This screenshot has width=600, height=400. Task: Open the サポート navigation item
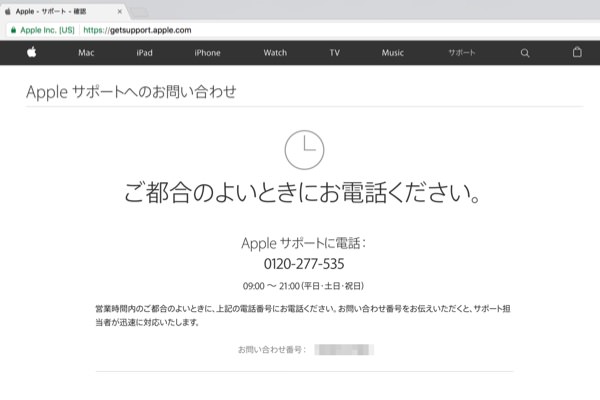(461, 52)
